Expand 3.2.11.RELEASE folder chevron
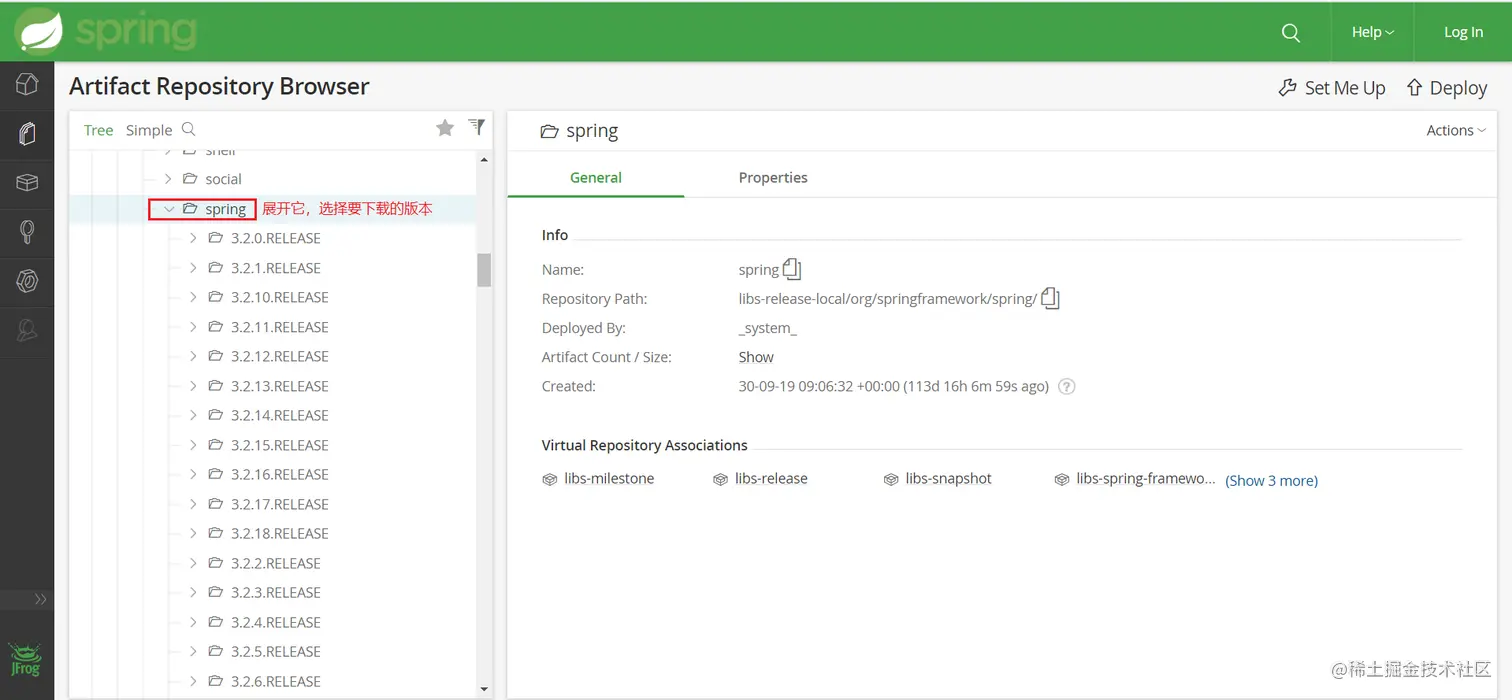The height and width of the screenshot is (700, 1512). (x=193, y=327)
